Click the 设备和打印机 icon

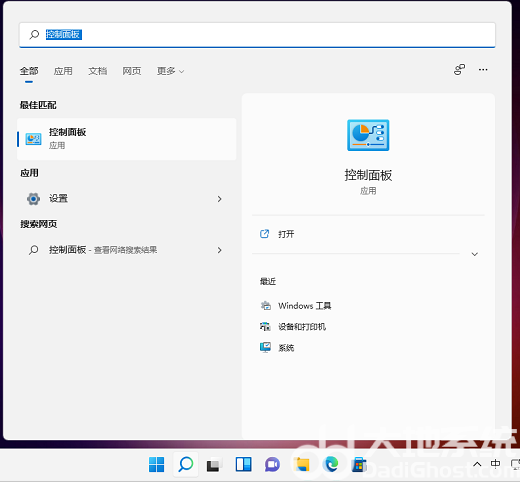tap(265, 327)
